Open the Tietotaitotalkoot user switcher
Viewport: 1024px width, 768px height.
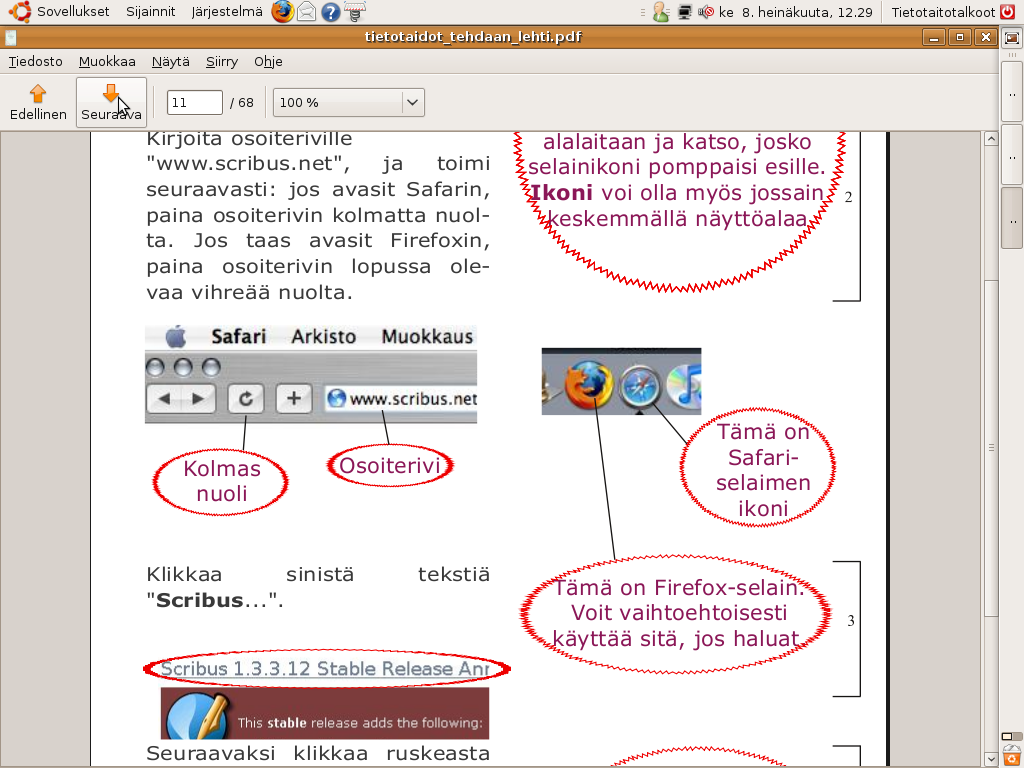tap(943, 12)
